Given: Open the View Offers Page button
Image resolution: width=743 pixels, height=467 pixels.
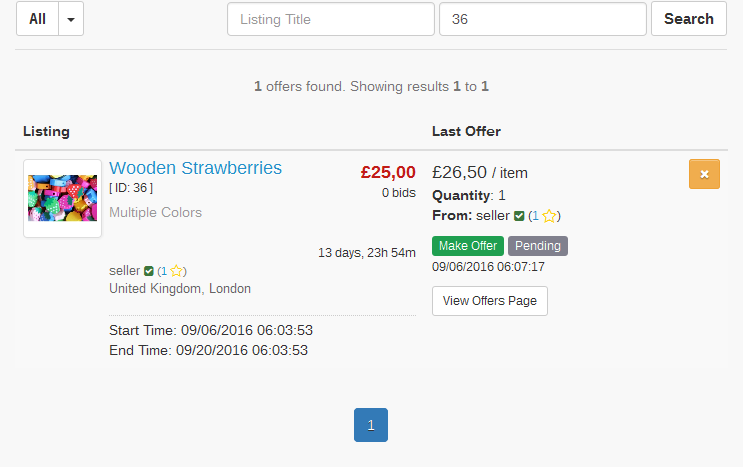Looking at the screenshot, I should 490,301.
